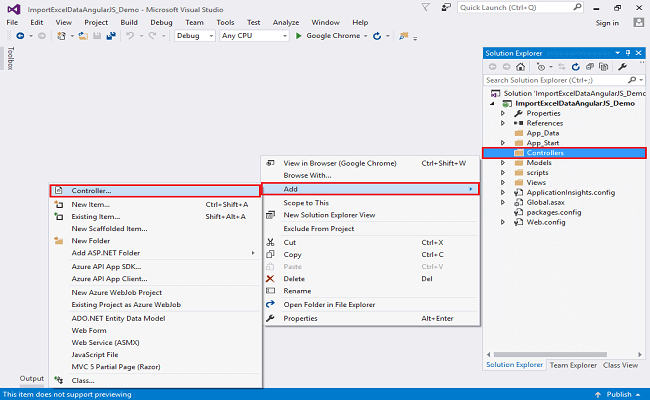Select New Item... in the Add submenu
650x400 pixels.
click(155, 204)
